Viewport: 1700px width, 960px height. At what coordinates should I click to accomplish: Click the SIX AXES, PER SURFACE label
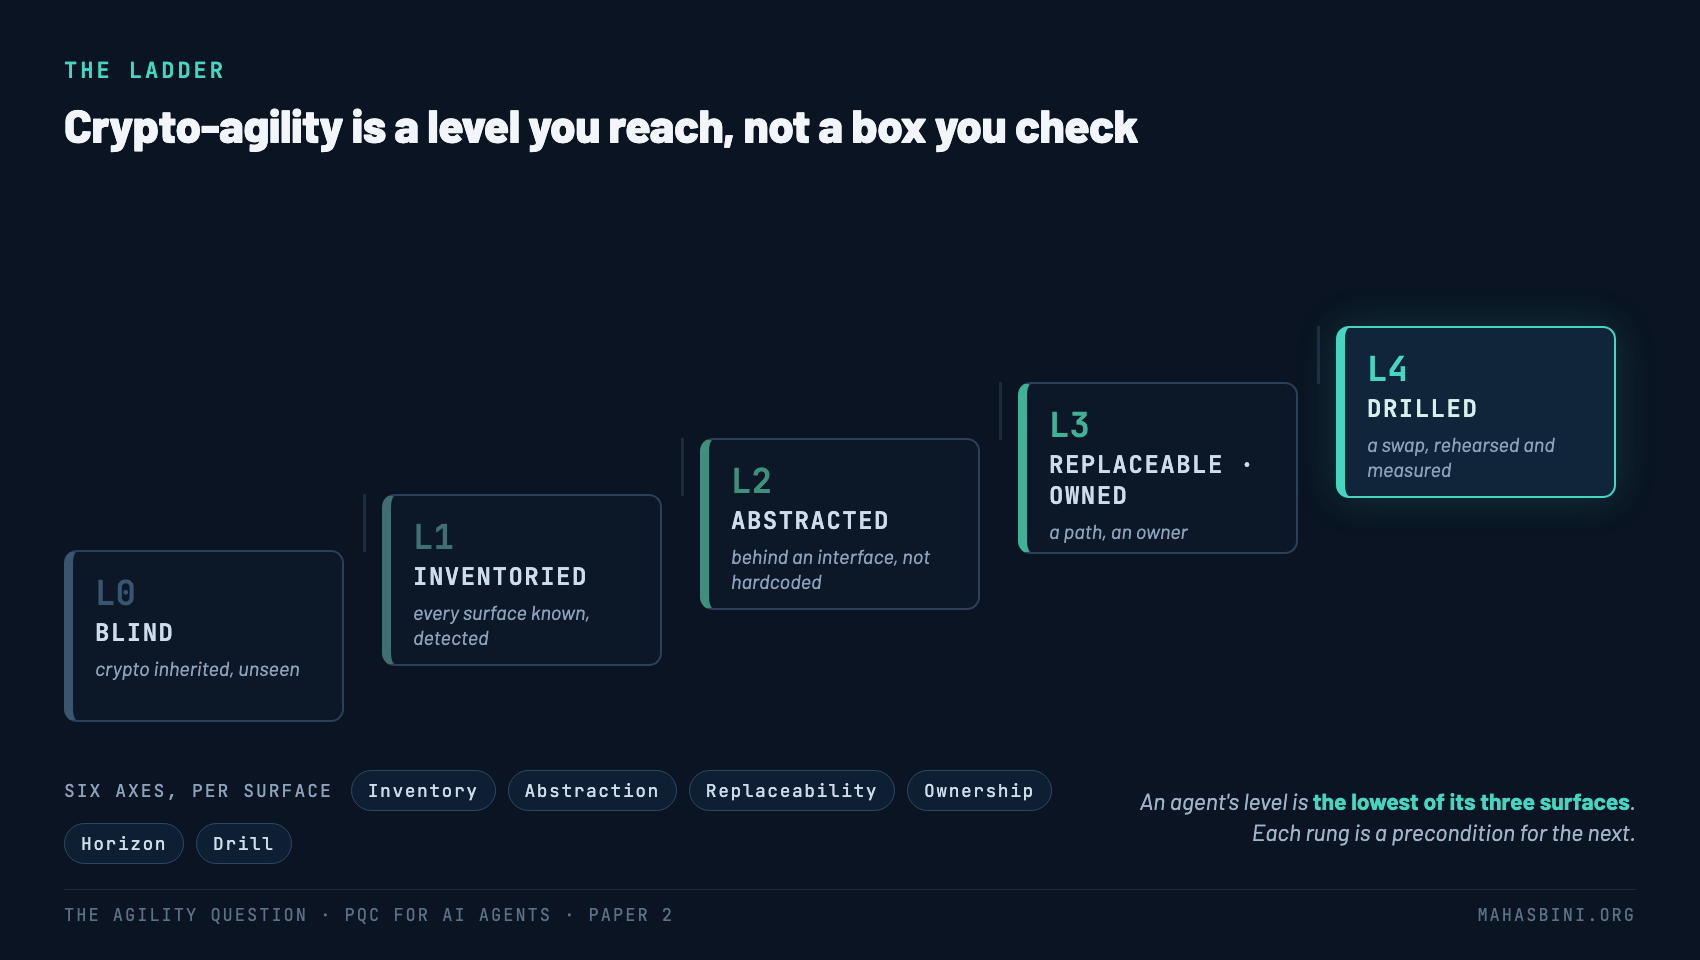coord(198,791)
